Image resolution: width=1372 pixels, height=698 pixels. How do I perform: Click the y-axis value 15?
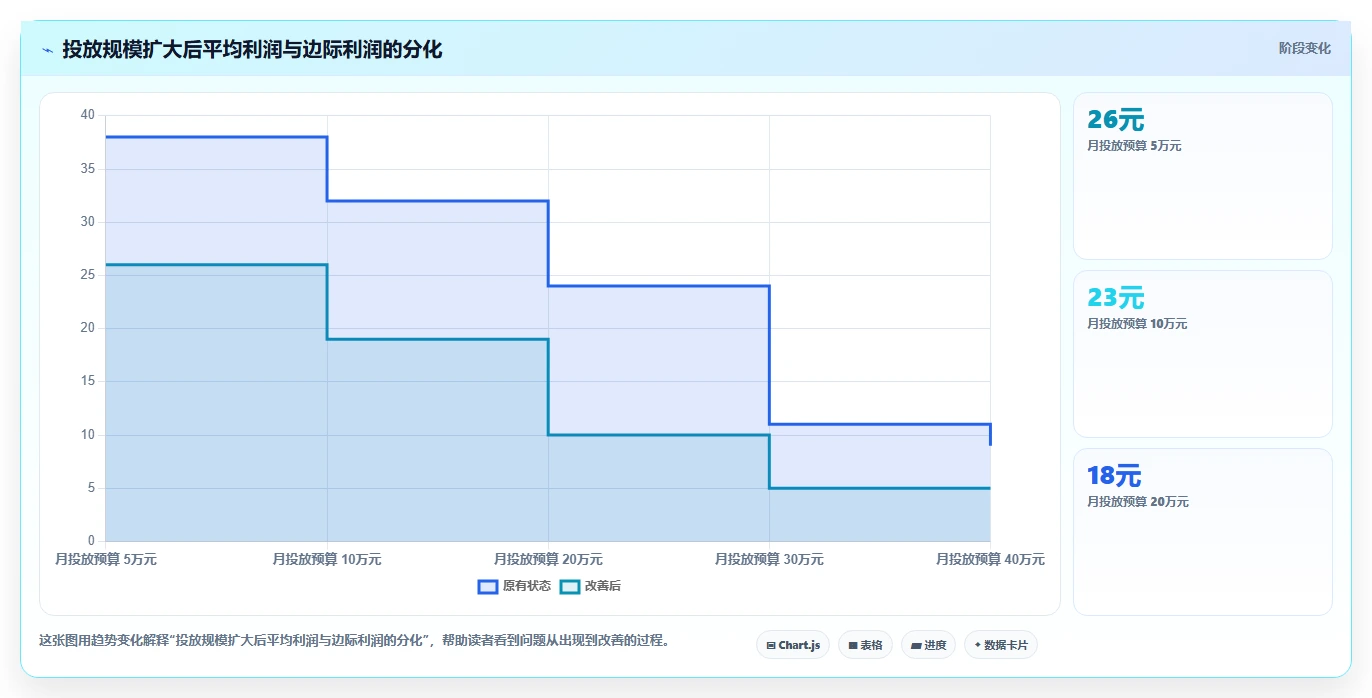click(87, 381)
